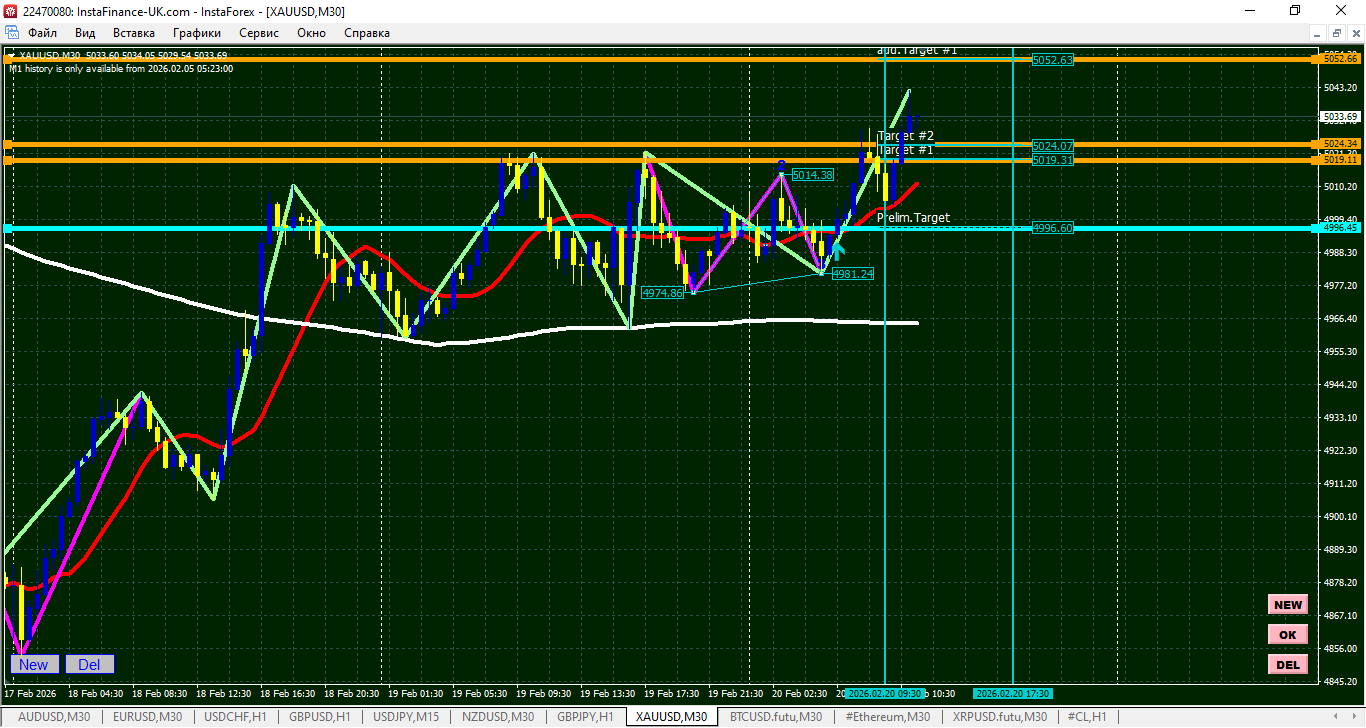
Task: Click the InstaForex app icon in title bar
Action: (11, 11)
